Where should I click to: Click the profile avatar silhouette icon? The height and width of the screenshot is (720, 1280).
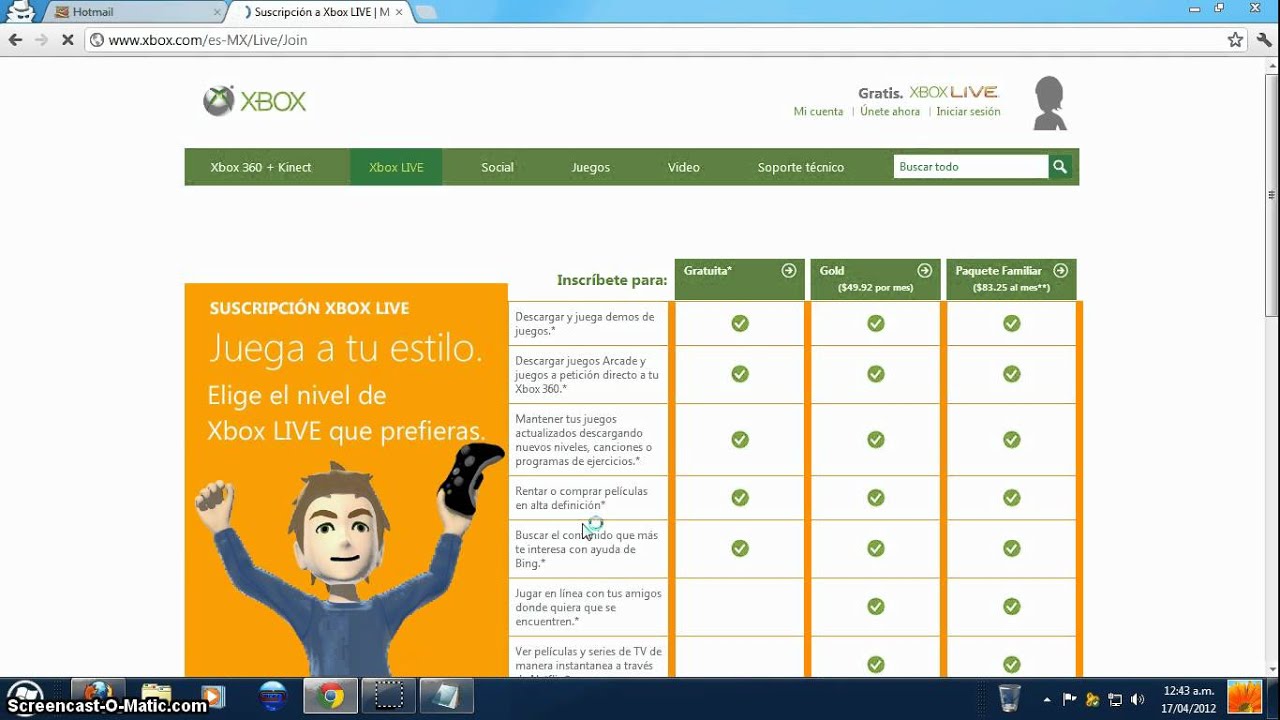(1049, 103)
